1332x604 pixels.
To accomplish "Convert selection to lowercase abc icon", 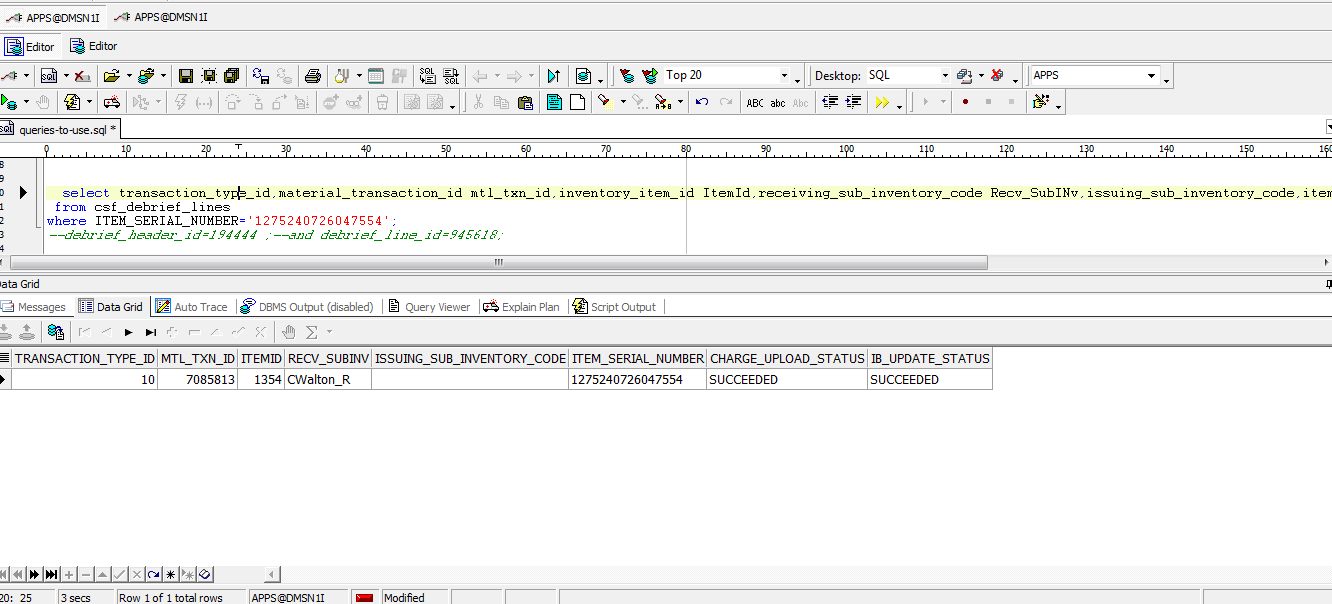I will (x=777, y=102).
